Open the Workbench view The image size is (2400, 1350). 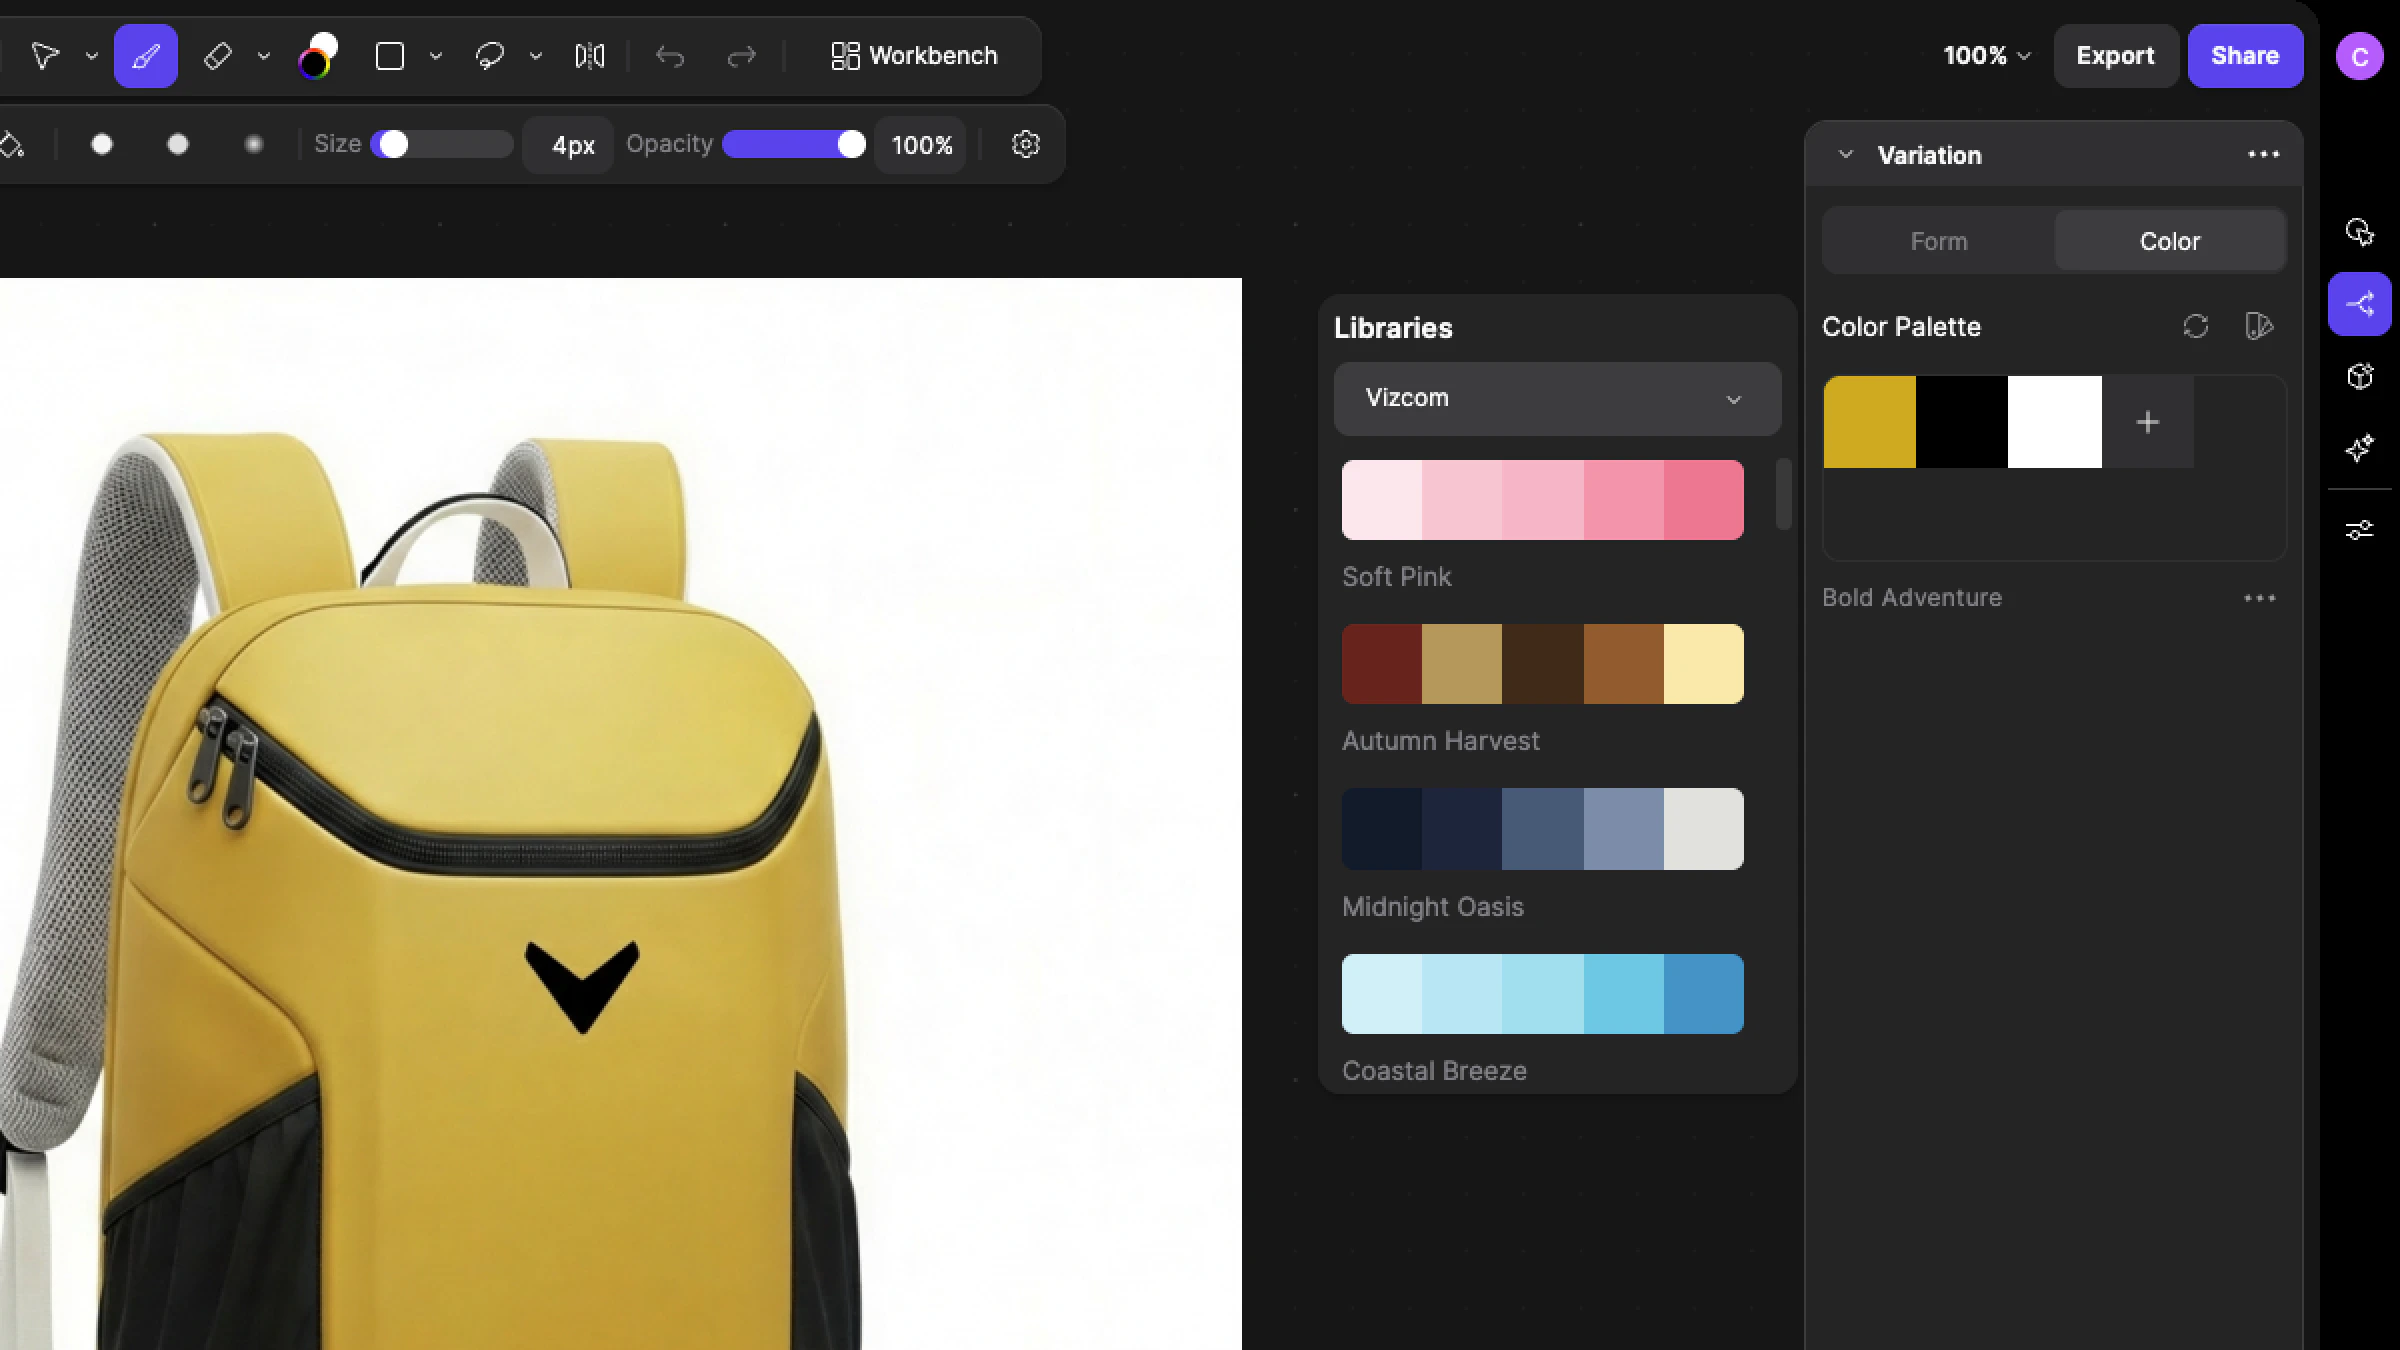915,56
